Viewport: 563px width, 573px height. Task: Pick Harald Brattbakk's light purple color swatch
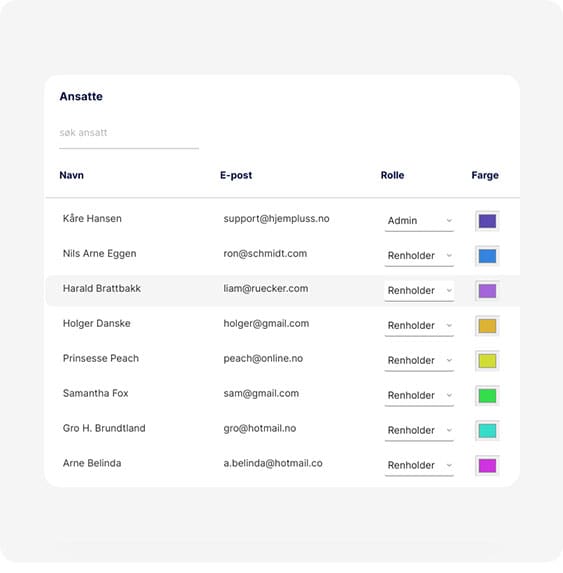[487, 291]
